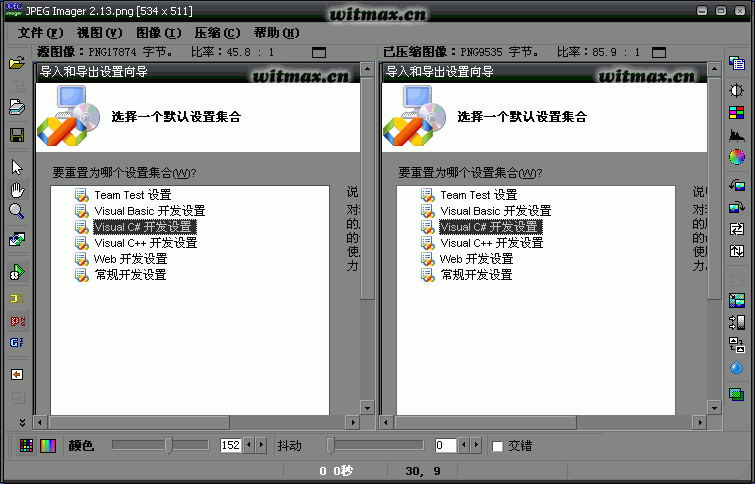Viewport: 755px width, 484px height.
Task: Click 'Visual C++ 开发设置' in compressed image pane
Action: click(x=492, y=243)
